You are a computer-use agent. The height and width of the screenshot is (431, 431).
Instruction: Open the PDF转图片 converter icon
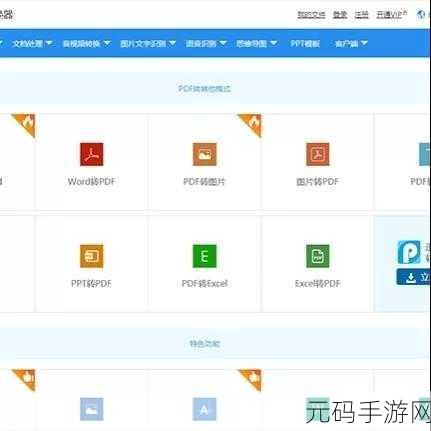[205, 154]
